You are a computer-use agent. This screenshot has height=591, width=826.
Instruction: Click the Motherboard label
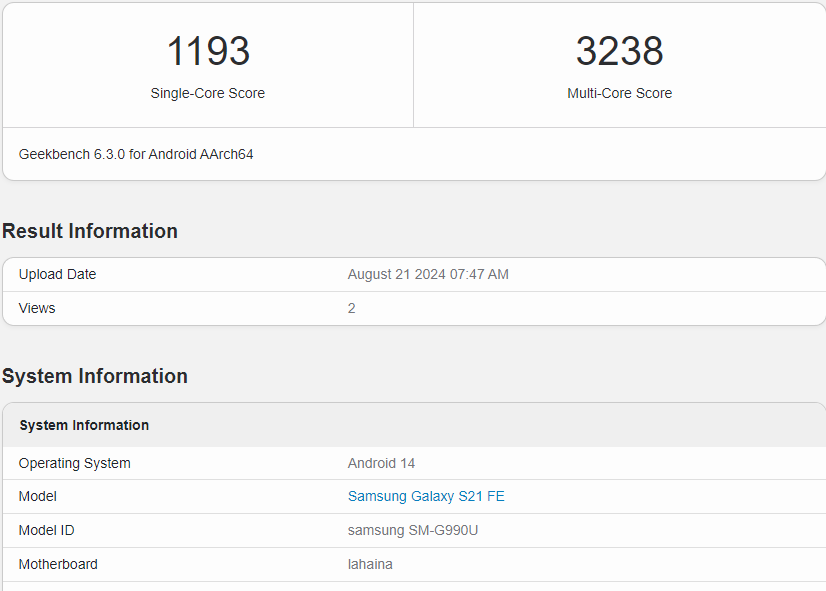tap(58, 564)
